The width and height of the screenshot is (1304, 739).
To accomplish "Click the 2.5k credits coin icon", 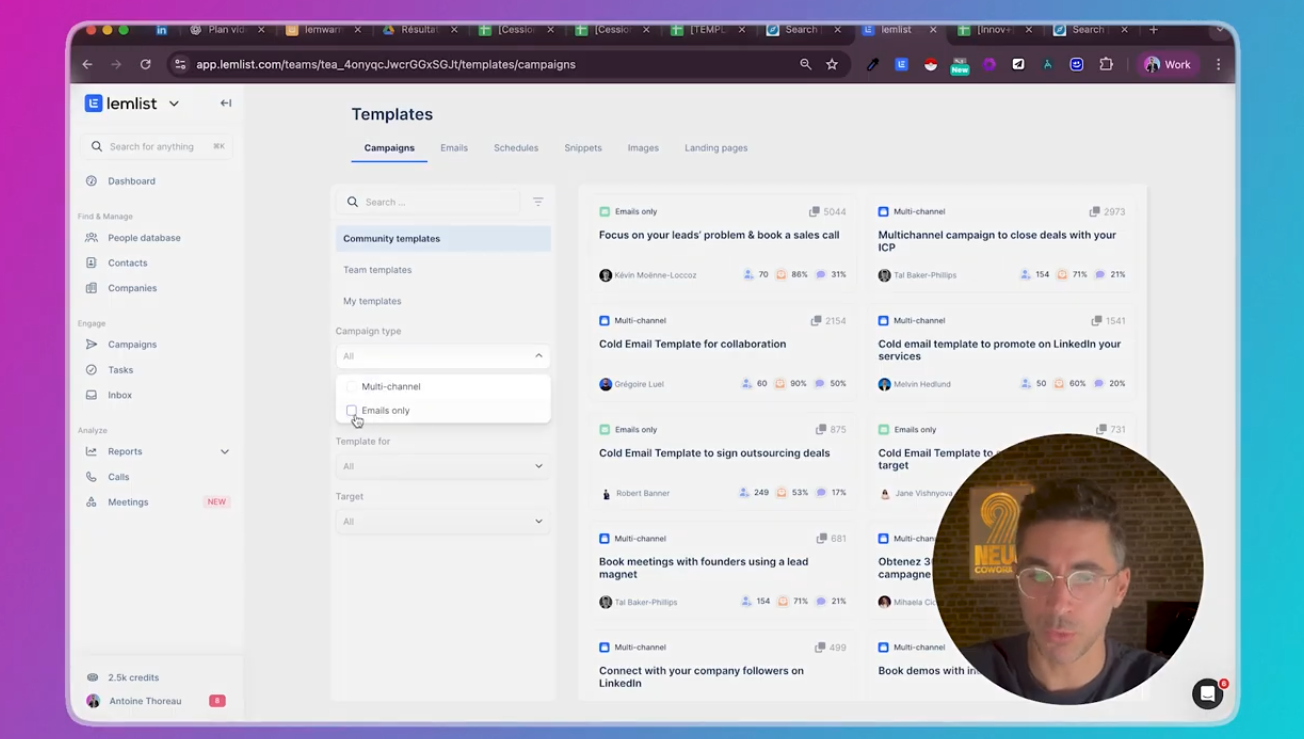I will tap(93, 677).
